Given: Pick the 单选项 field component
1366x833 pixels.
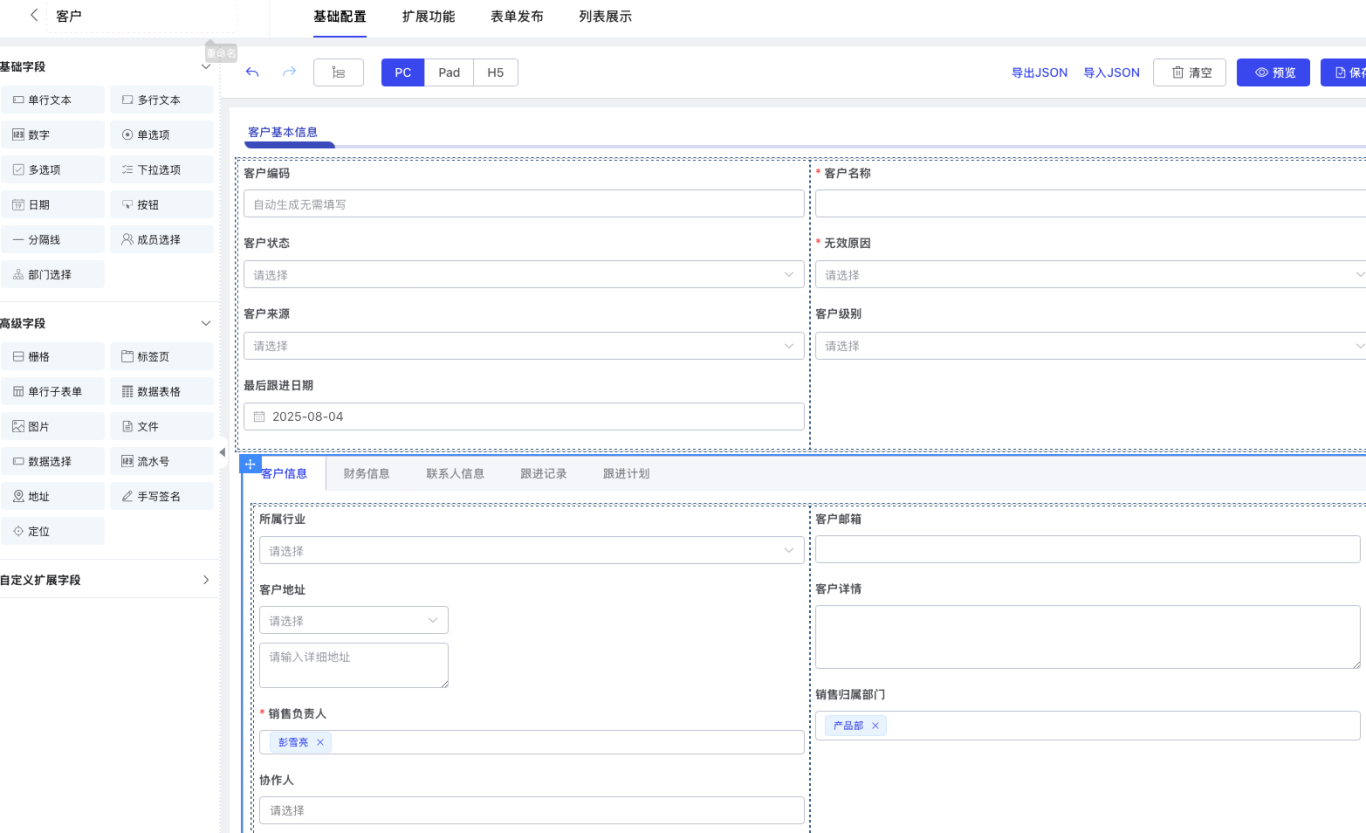Looking at the screenshot, I should coord(162,135).
